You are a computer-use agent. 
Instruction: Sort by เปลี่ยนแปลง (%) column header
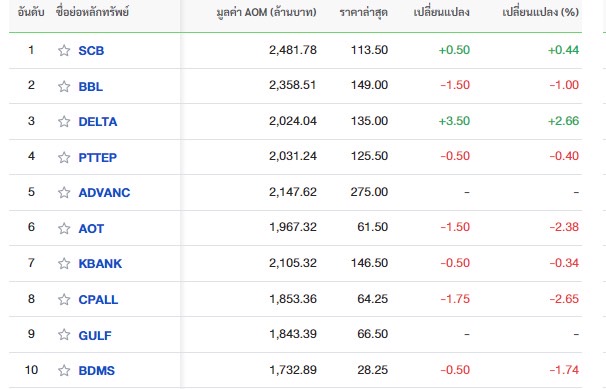540,12
